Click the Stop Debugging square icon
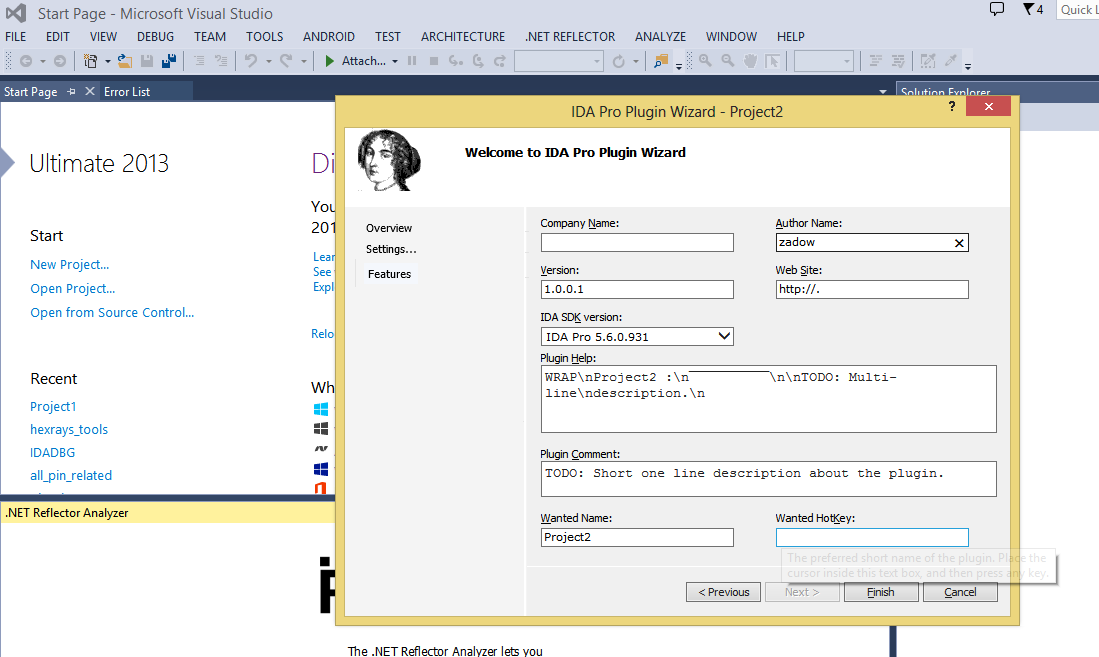The image size is (1099, 657). tap(434, 61)
